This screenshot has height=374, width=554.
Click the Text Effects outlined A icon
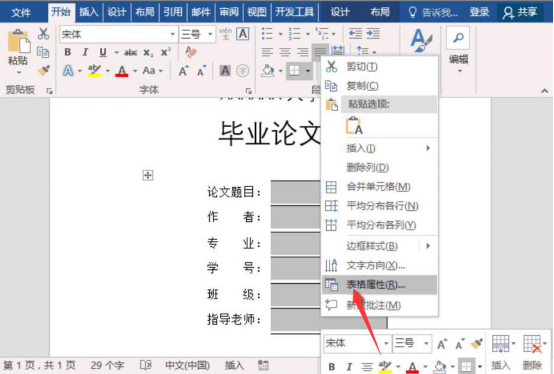pyautogui.click(x=68, y=71)
